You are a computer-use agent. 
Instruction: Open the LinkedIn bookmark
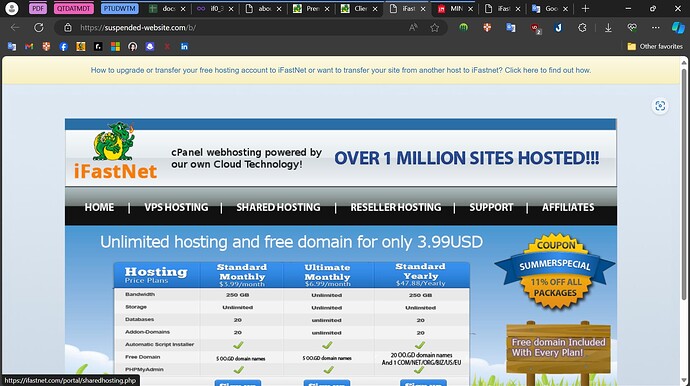coord(184,46)
